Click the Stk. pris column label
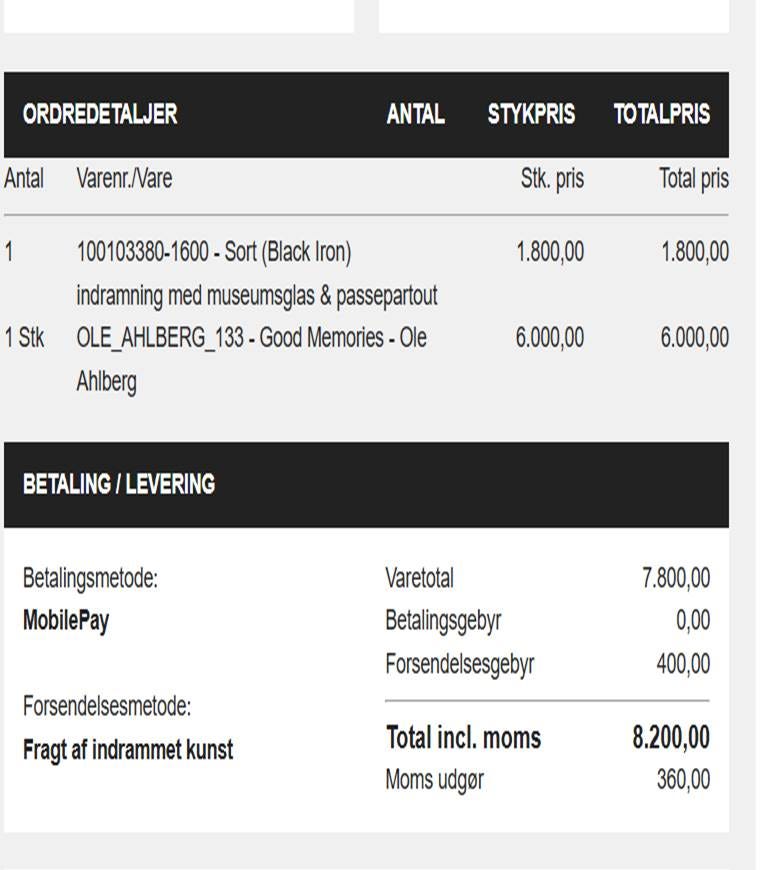Viewport: 766px width, 870px height. click(552, 179)
